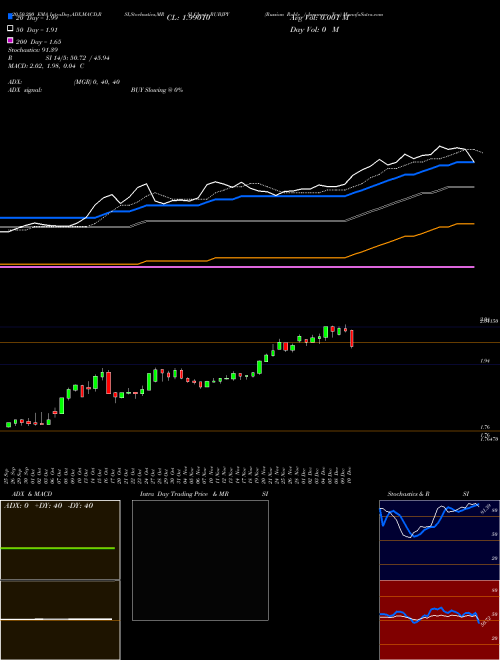Screen dimensions: 500x660
Task: Click the blue stochastics chart panel
Action: pyautogui.click(x=439, y=540)
